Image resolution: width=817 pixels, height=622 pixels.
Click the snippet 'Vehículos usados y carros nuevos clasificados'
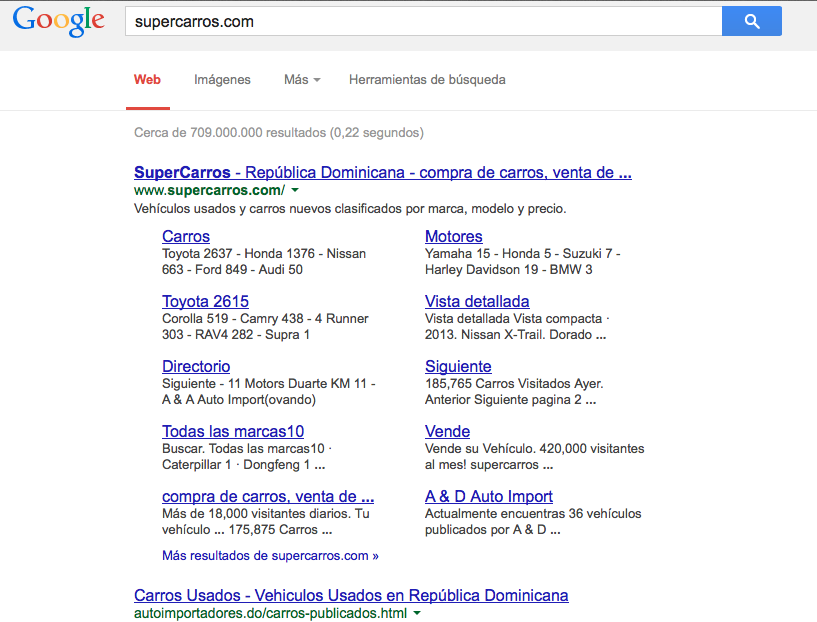pos(267,209)
